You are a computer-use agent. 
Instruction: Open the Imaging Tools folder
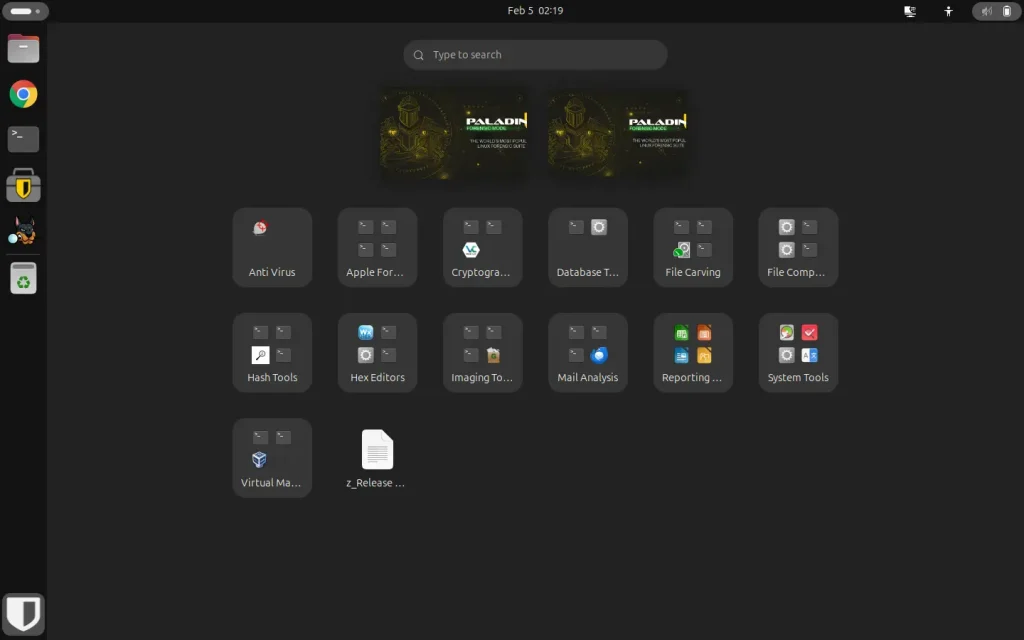click(482, 352)
